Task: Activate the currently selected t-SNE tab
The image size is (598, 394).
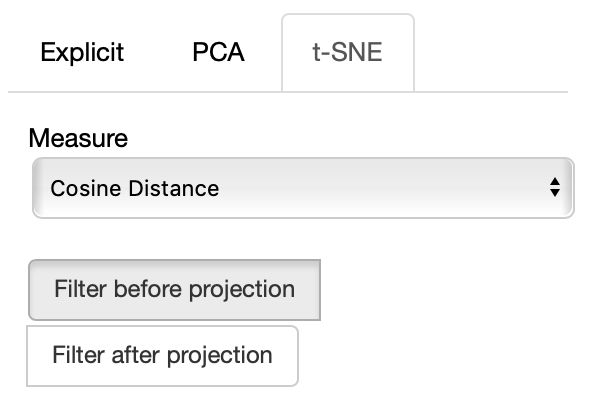Action: (x=348, y=52)
